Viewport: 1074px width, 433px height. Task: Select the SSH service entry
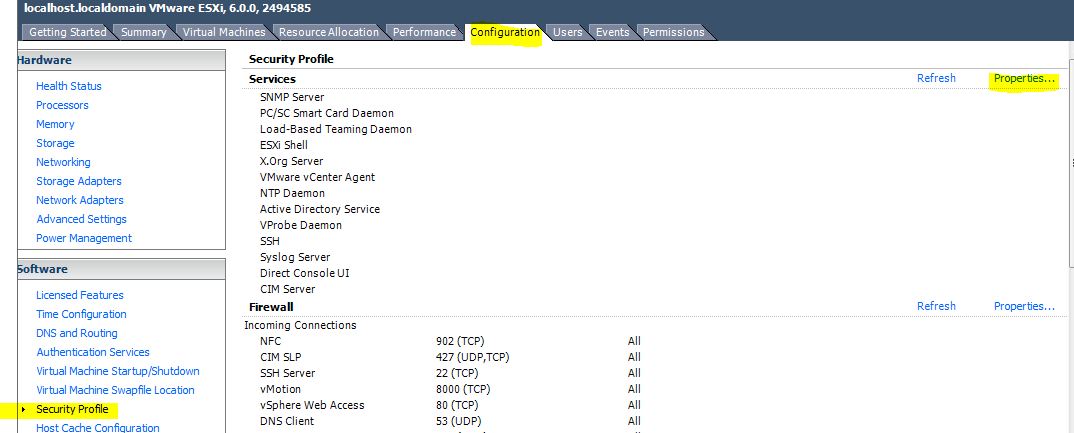point(270,241)
